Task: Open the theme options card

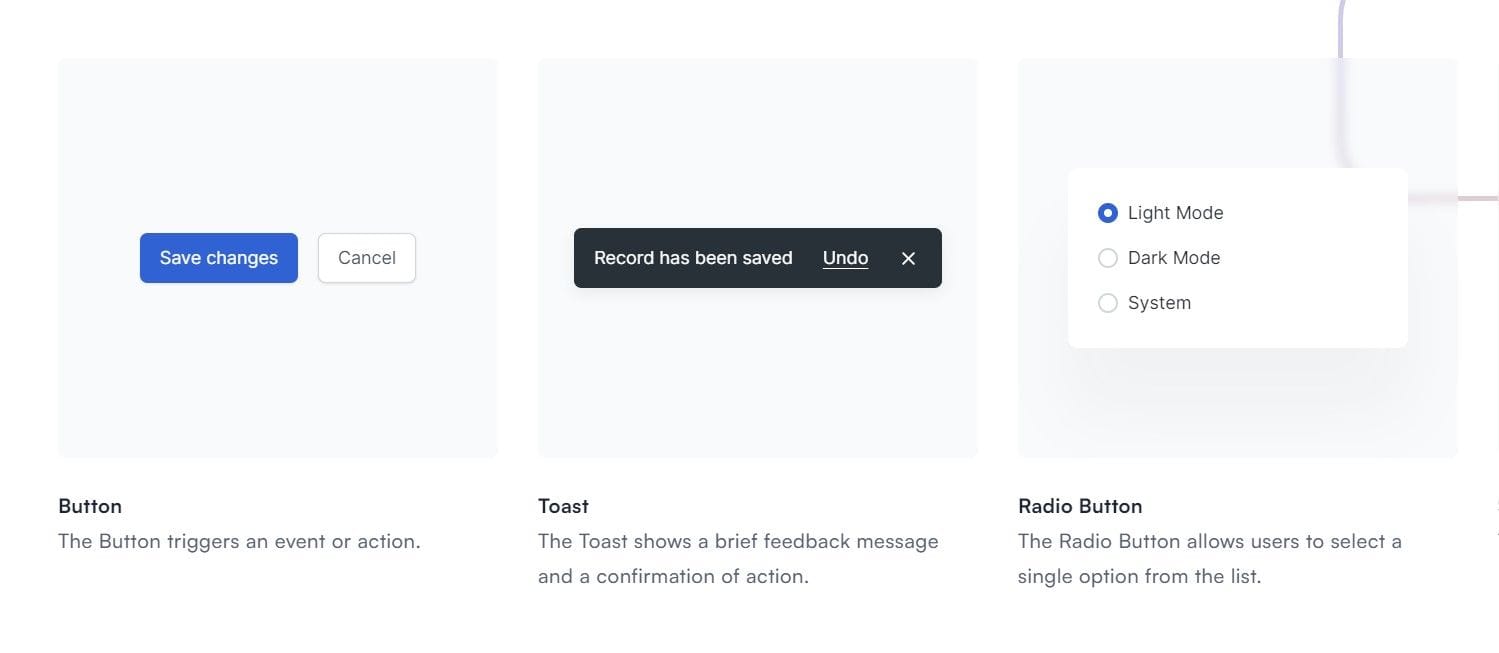Action: (x=1238, y=258)
